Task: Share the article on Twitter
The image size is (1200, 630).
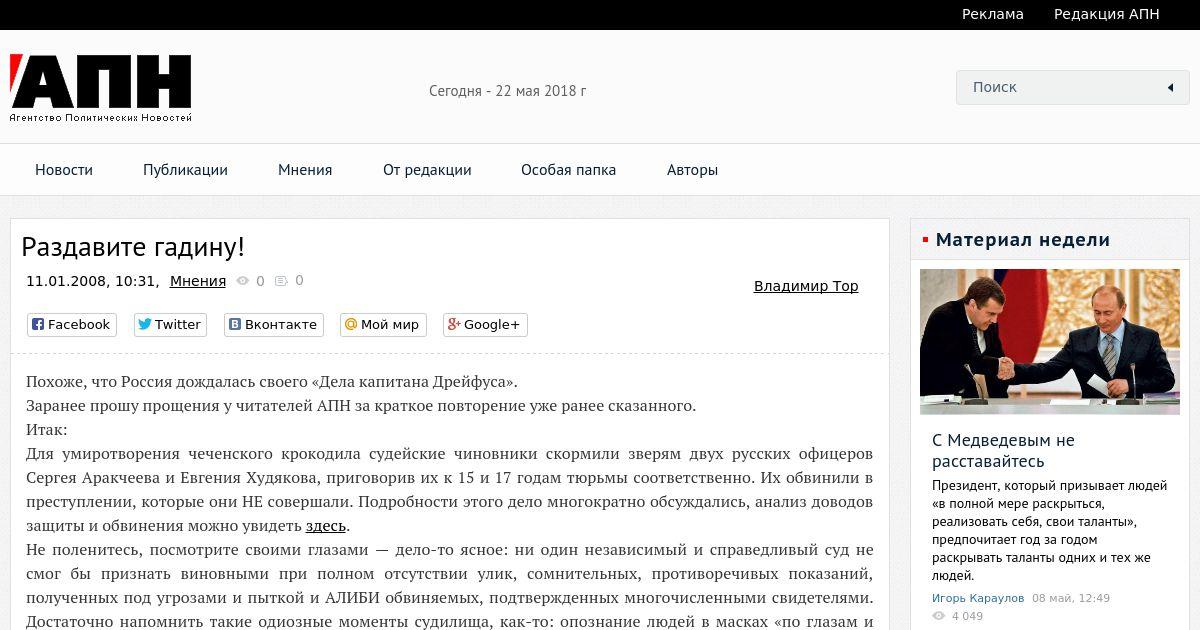Action: (170, 325)
